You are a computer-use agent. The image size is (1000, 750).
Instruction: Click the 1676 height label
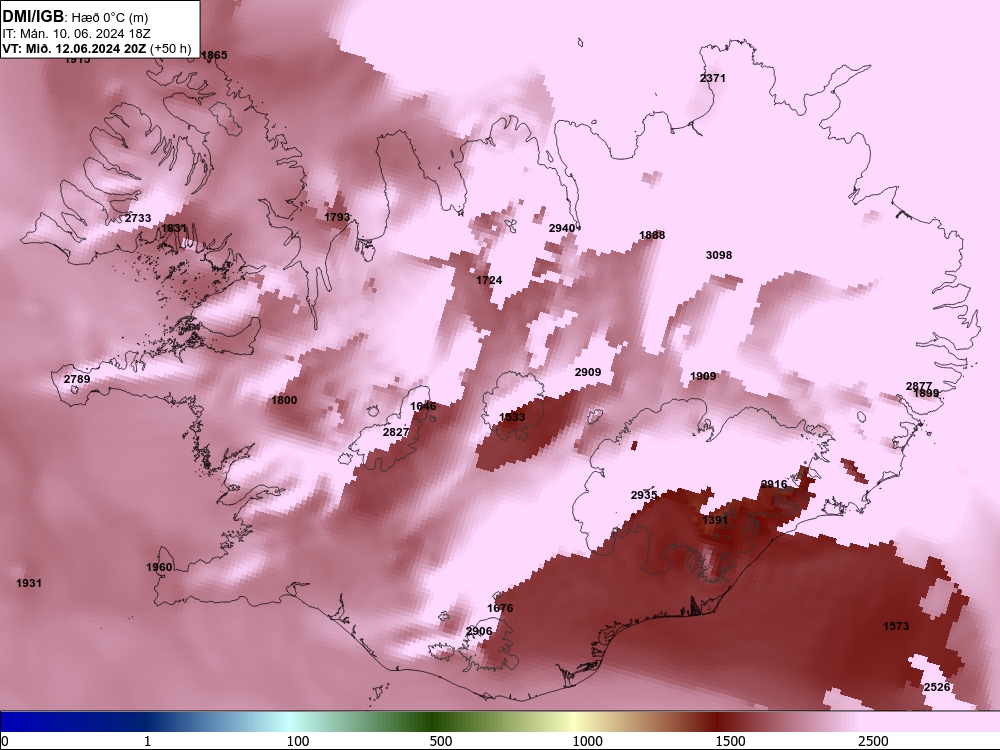(500, 608)
